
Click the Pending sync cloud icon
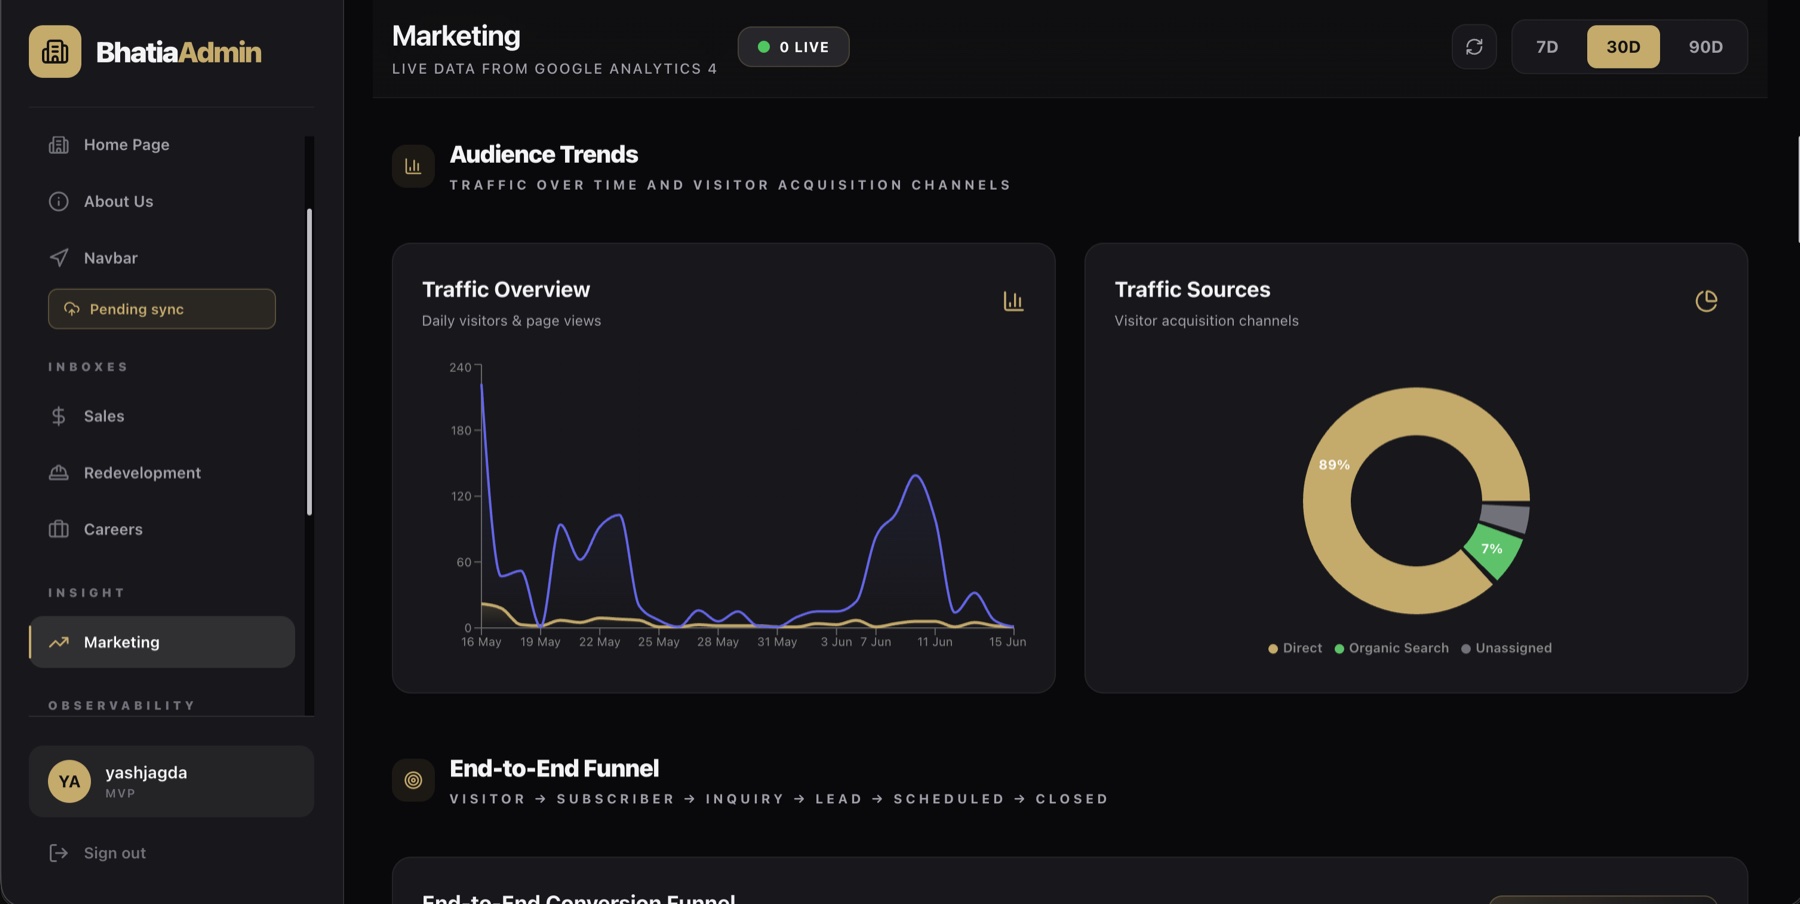pos(72,309)
